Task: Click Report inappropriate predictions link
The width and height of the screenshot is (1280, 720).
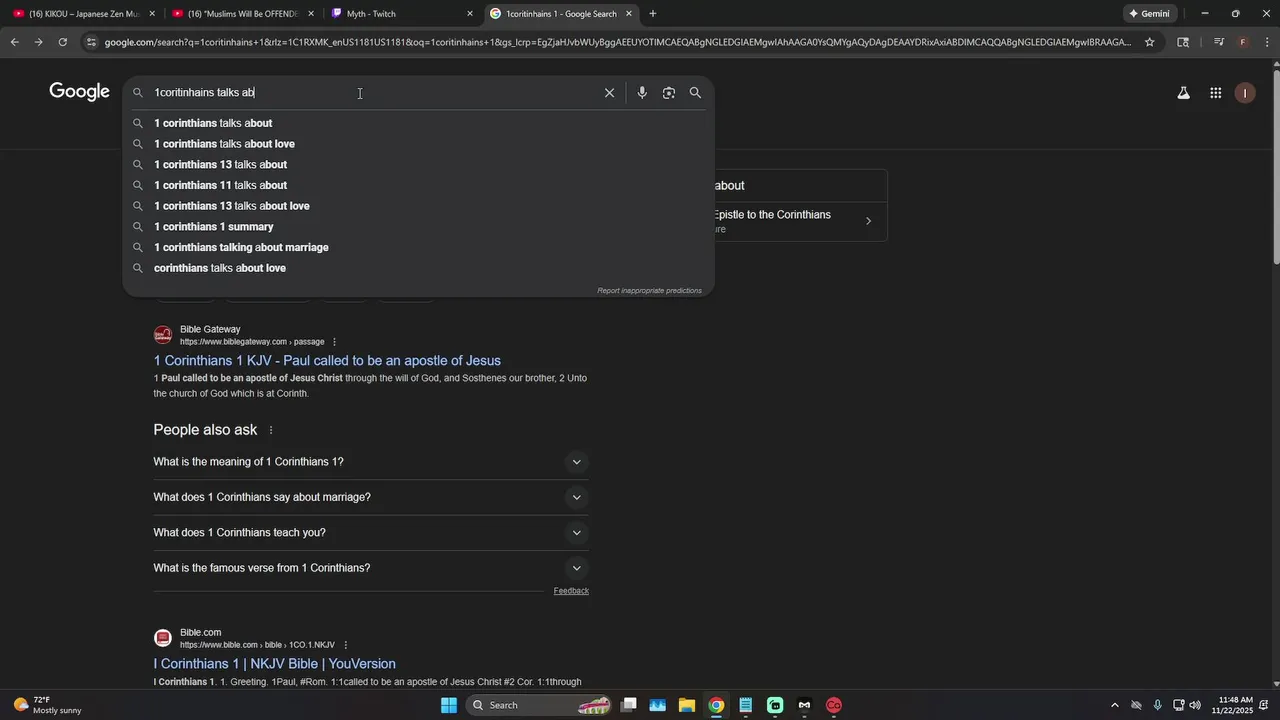Action: 649,291
